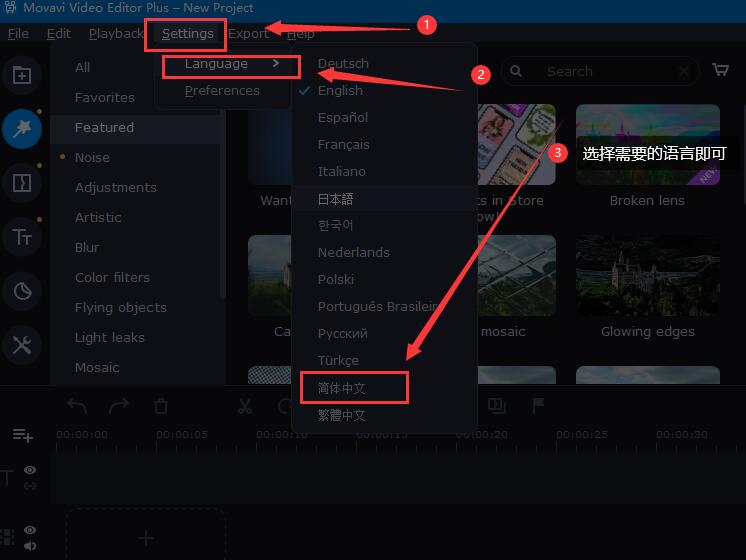Viewport: 746px width, 560px height.
Task: Open the Blur filter category
Action: pos(87,247)
